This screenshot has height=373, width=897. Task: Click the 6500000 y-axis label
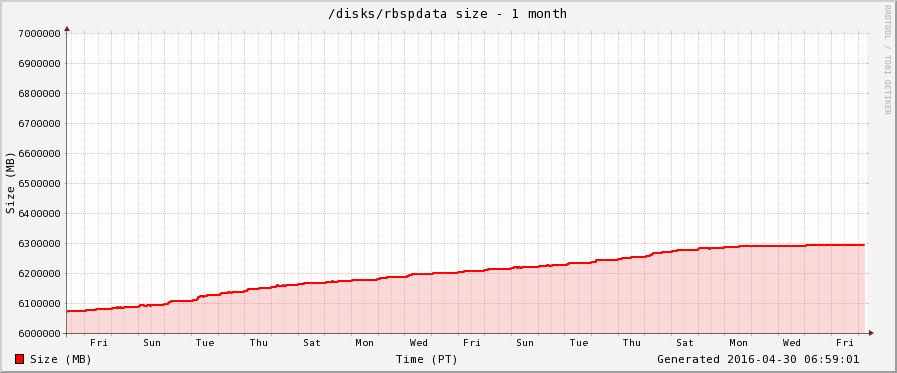click(39, 184)
